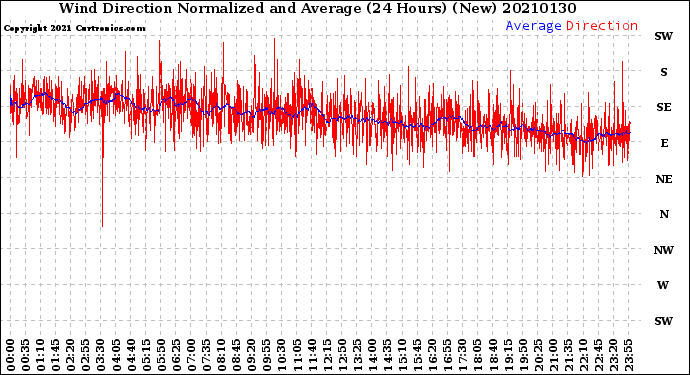The height and width of the screenshot is (375, 690).
Task: Click the 17:30 time label
Action: pos(462,355)
